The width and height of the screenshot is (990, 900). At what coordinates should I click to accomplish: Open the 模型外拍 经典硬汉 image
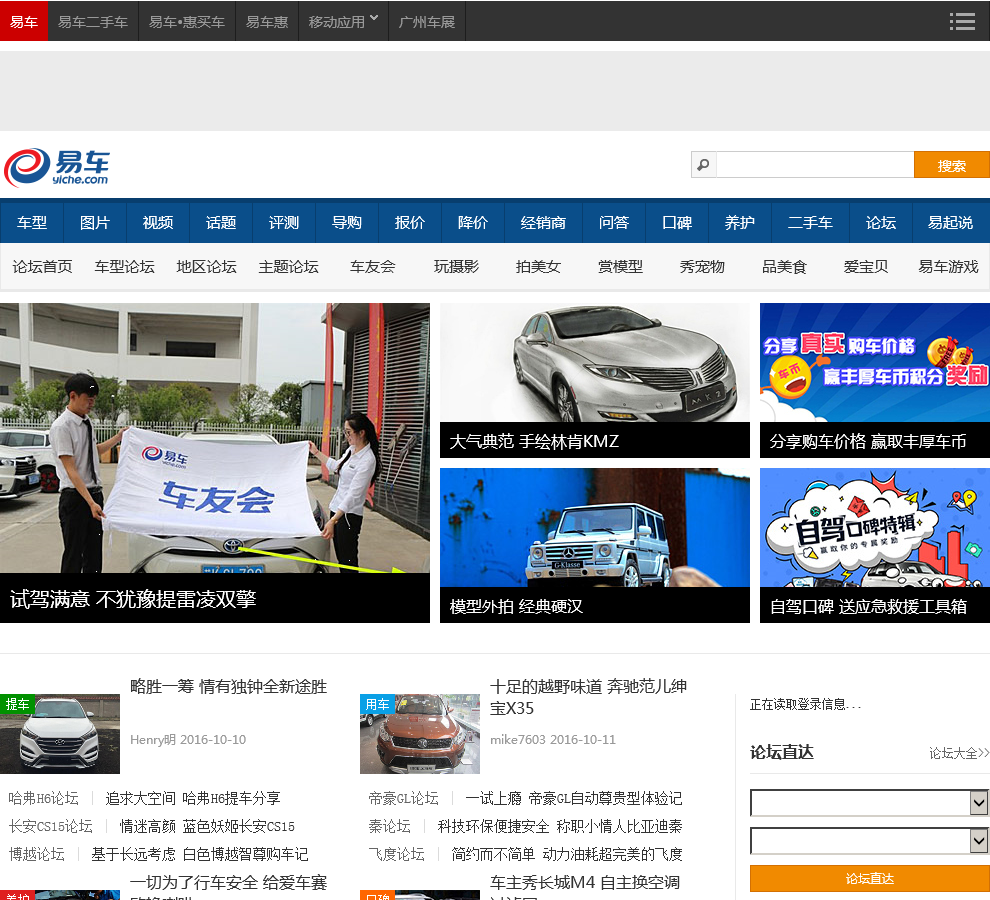click(x=595, y=527)
